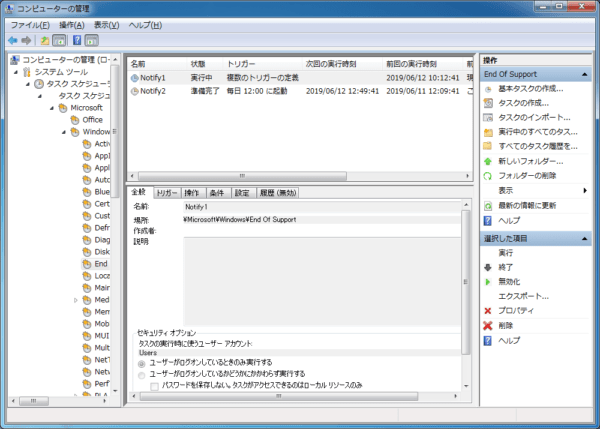Collapse the システム ツール tree node
The height and width of the screenshot is (429, 600).
[16, 72]
